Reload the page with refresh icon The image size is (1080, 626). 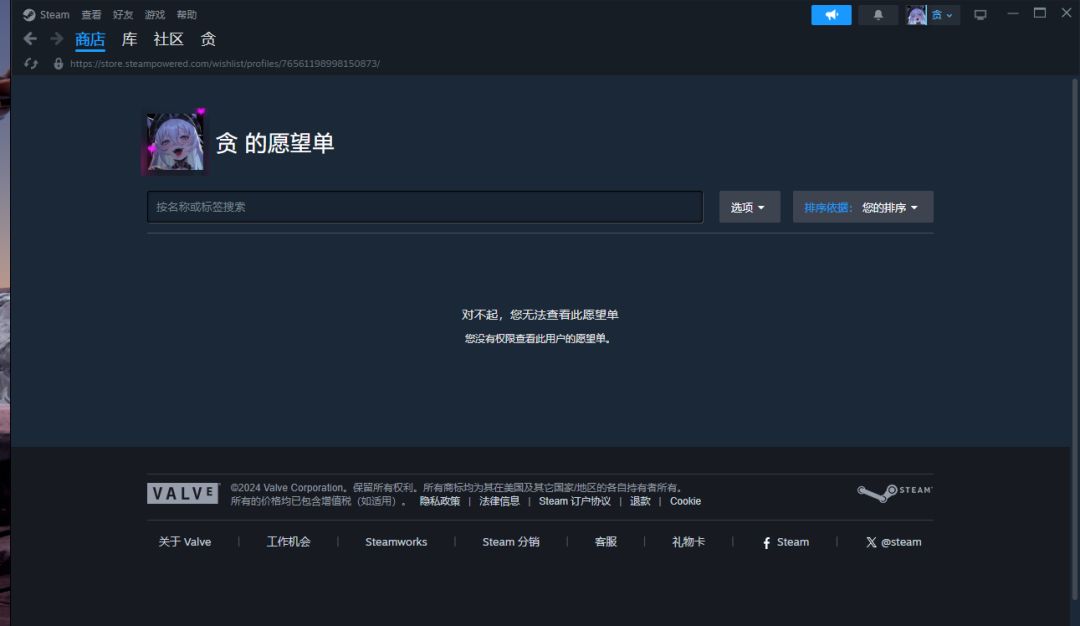click(31, 63)
